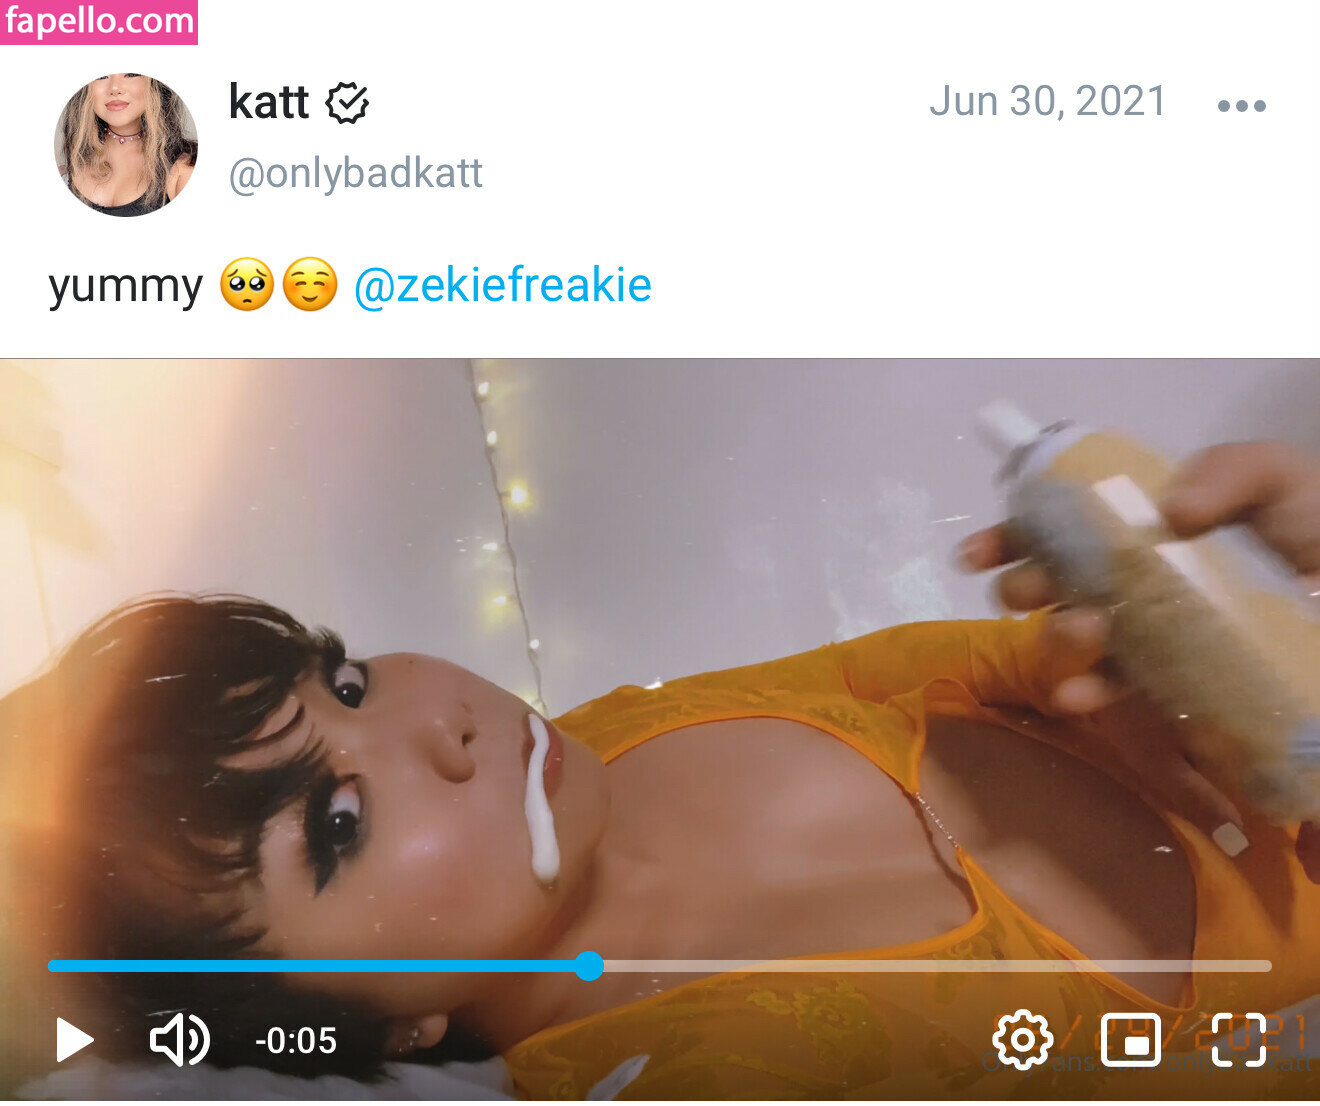This screenshot has height=1106, width=1320.
Task: Open the three-dot post options menu
Action: tap(1242, 105)
